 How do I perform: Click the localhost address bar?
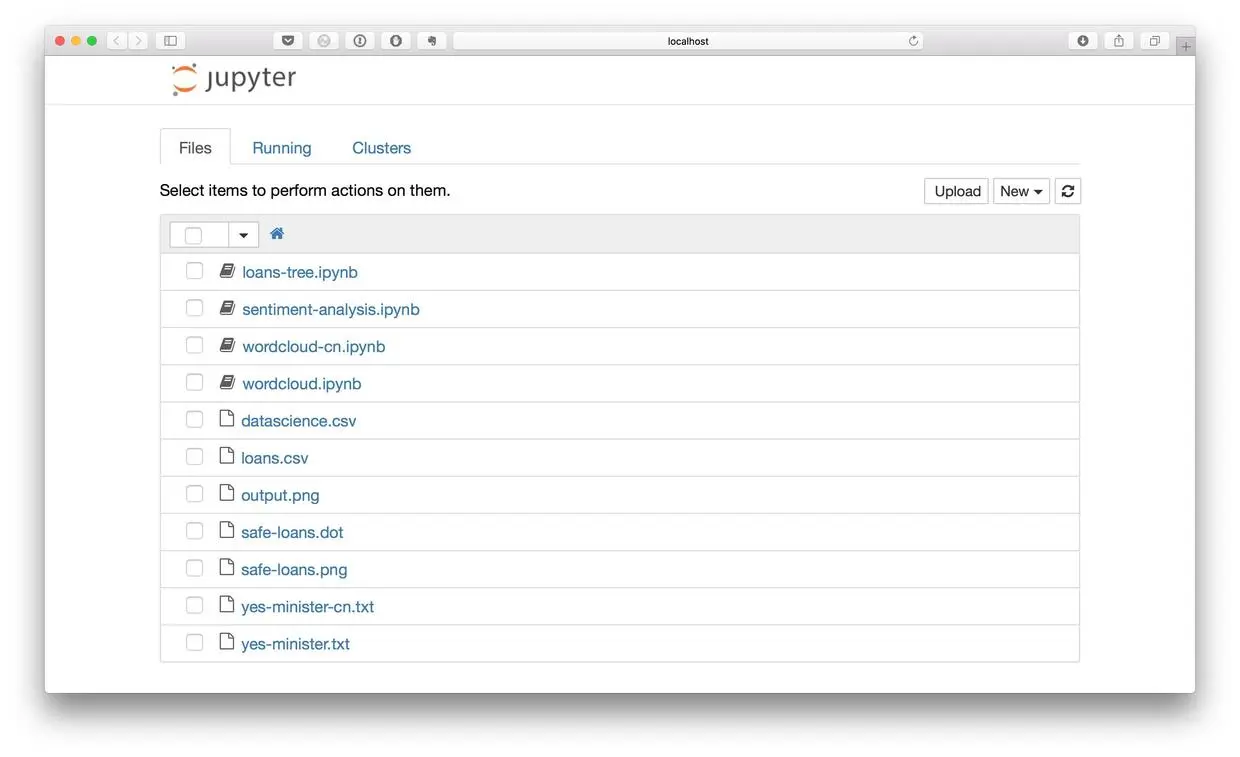point(688,41)
